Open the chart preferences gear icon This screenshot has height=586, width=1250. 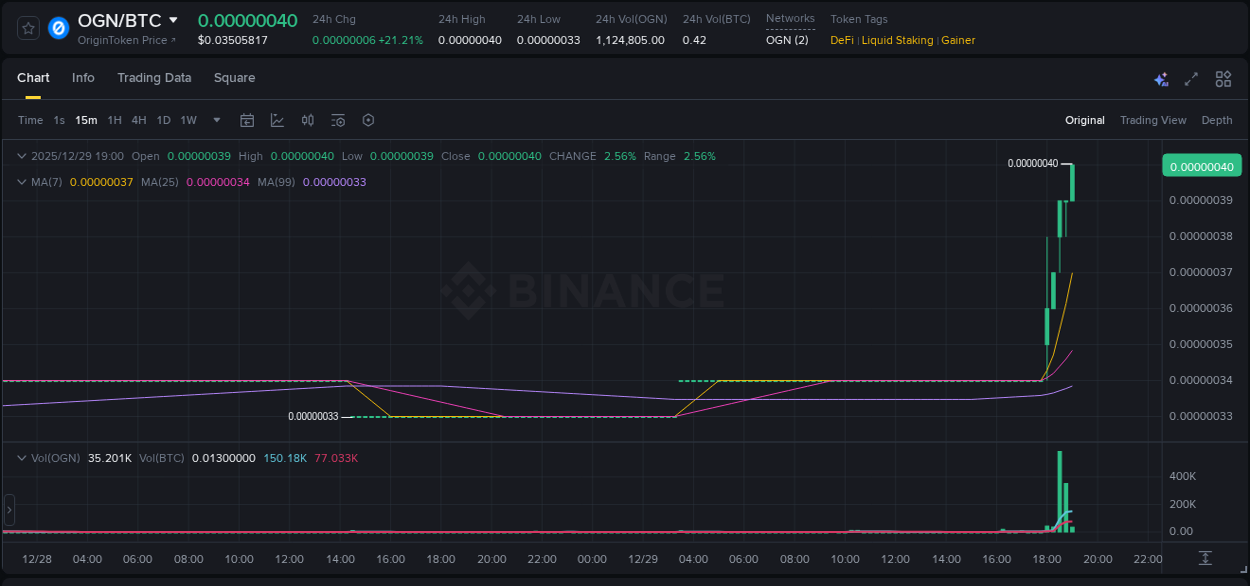point(367,120)
